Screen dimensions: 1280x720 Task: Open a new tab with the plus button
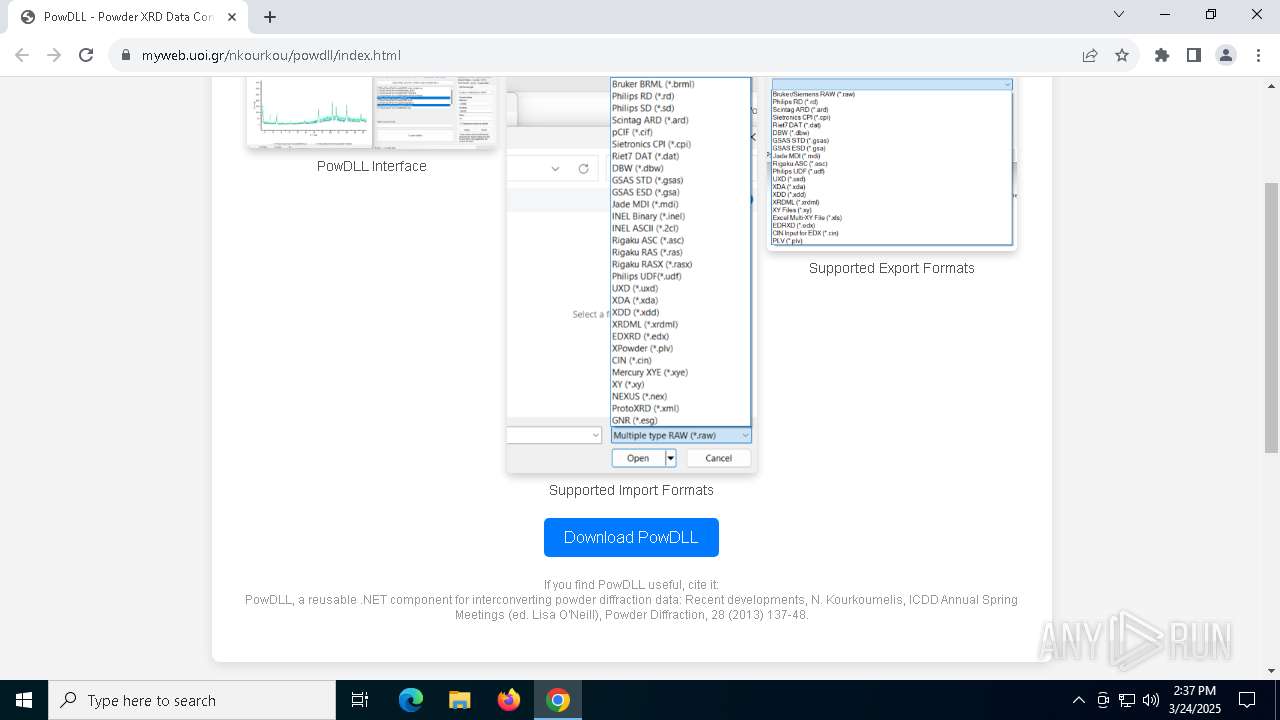[x=270, y=17]
